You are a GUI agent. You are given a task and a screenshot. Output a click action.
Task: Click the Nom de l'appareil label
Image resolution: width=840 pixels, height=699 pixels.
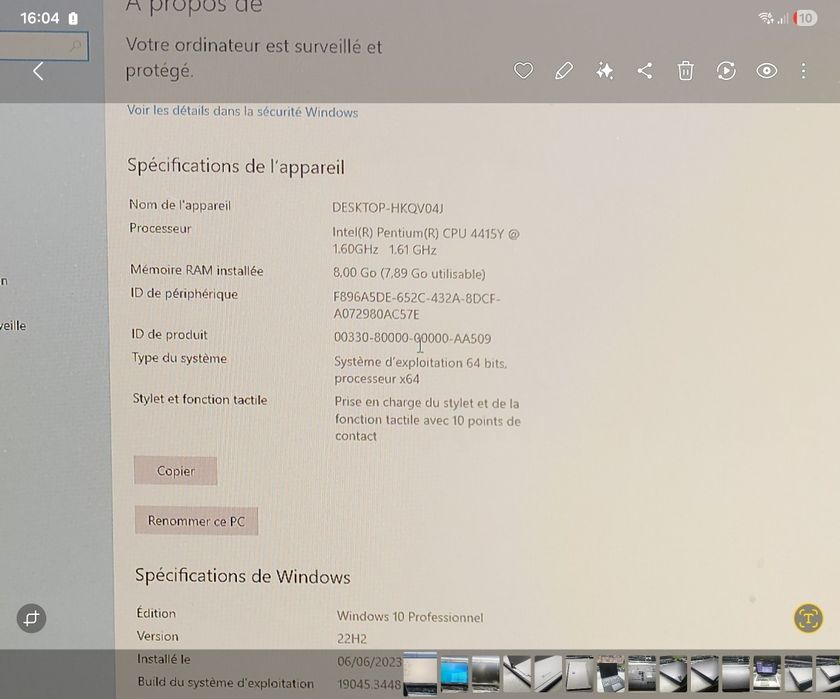[180, 205]
